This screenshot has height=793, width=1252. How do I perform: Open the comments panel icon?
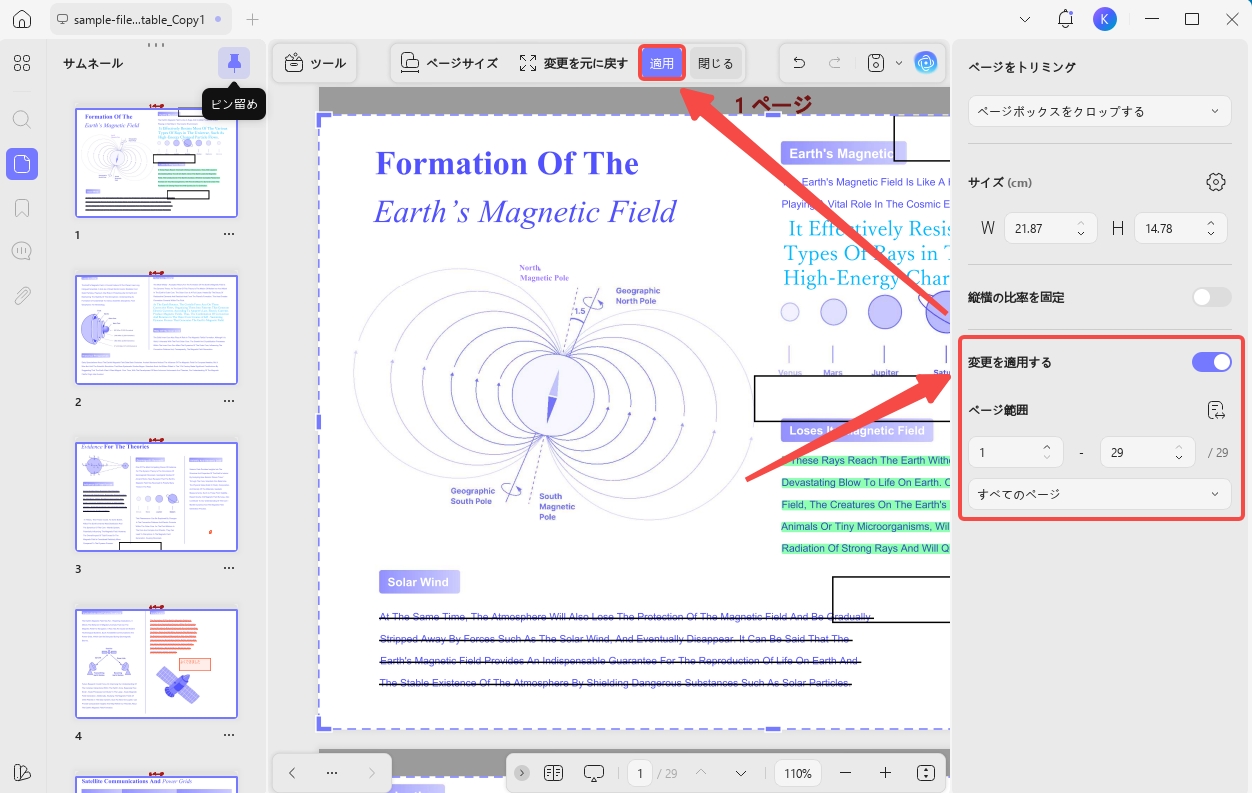click(x=22, y=251)
